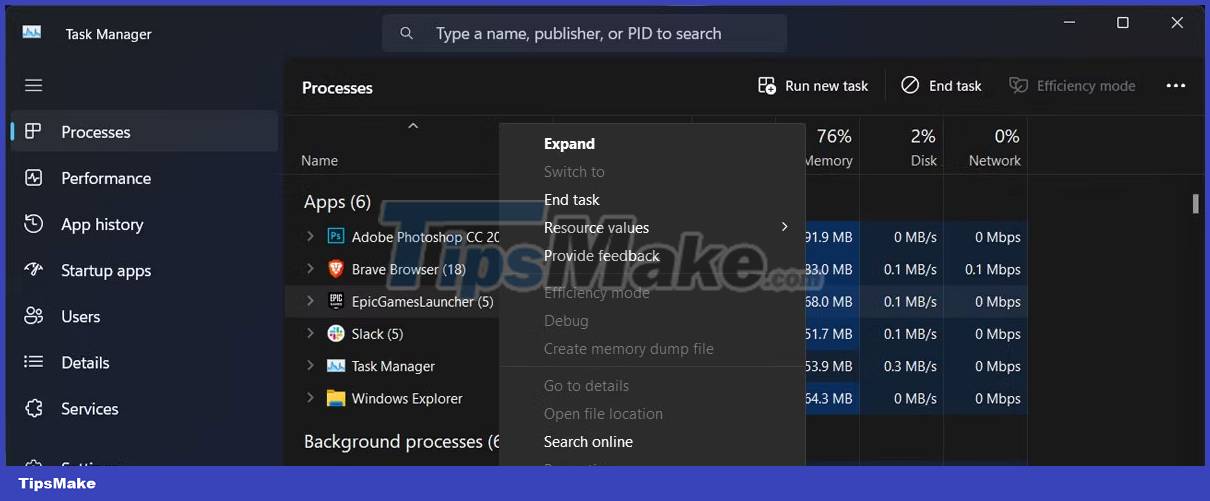Click the Run new task icon
The image size is (1210, 501).
coord(767,86)
